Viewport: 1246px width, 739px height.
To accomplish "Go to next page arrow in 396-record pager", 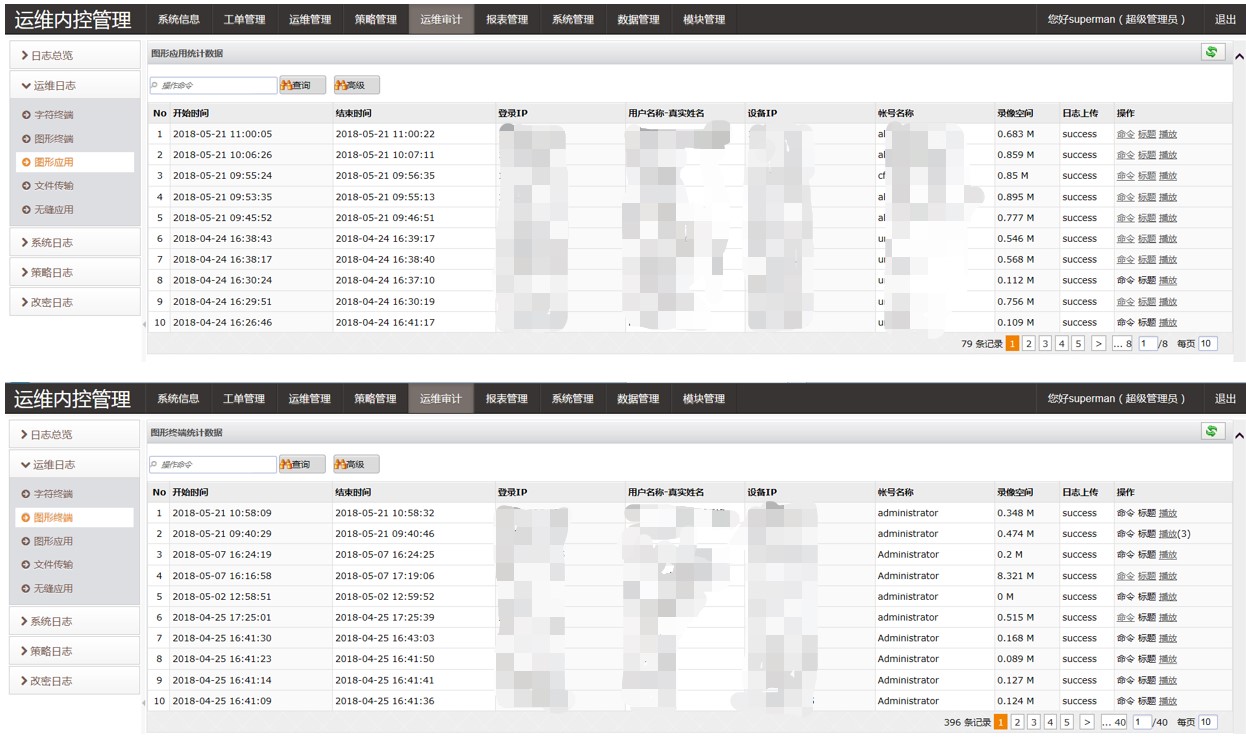I will (x=1086, y=722).
